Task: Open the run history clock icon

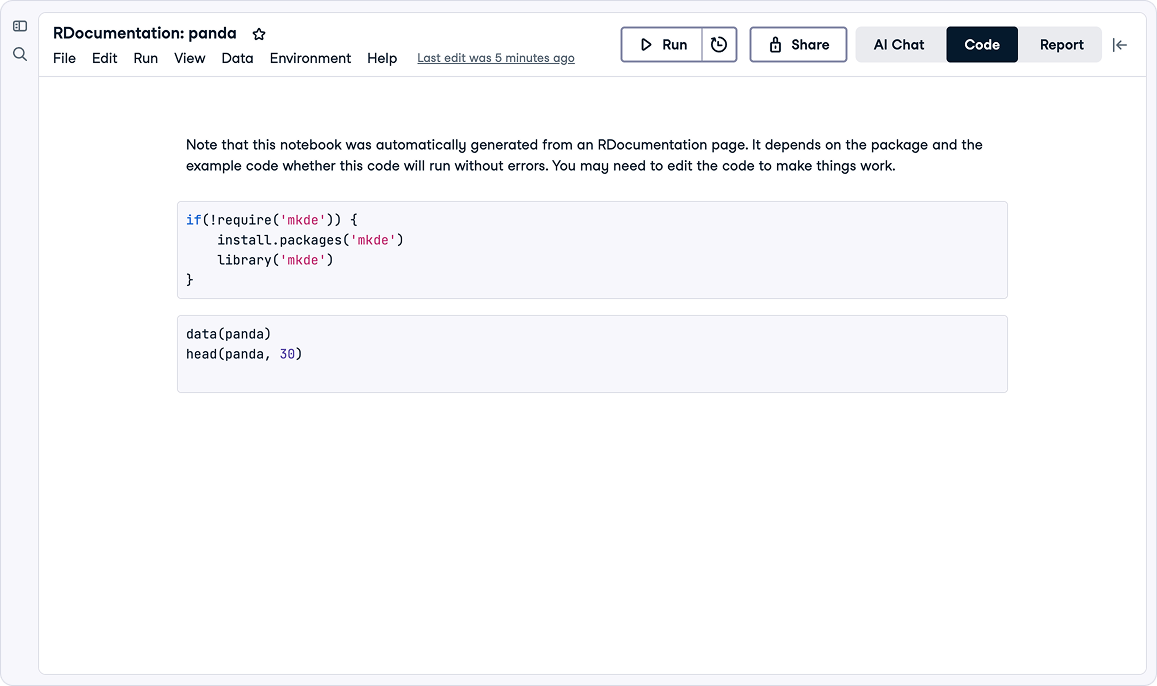Action: [719, 45]
